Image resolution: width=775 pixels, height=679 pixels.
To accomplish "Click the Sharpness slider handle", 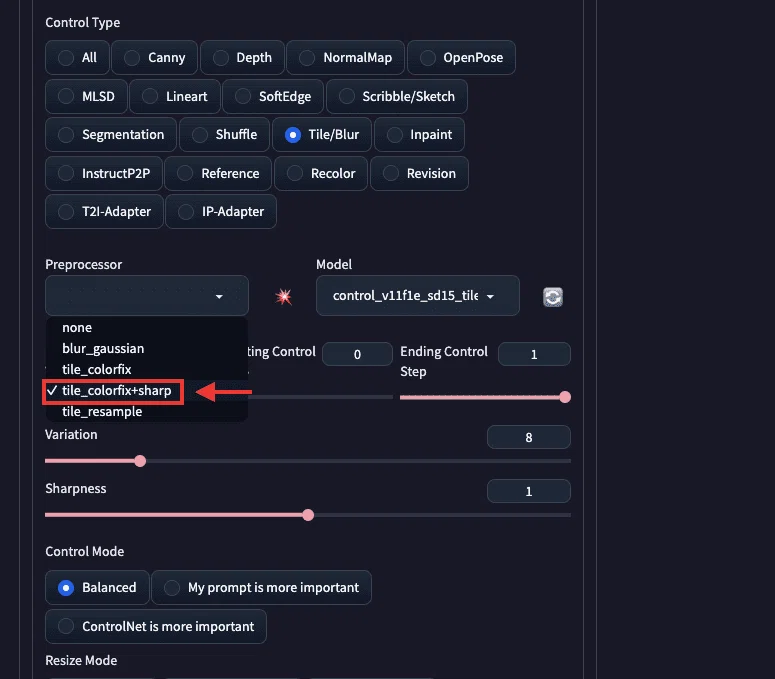I will (308, 515).
